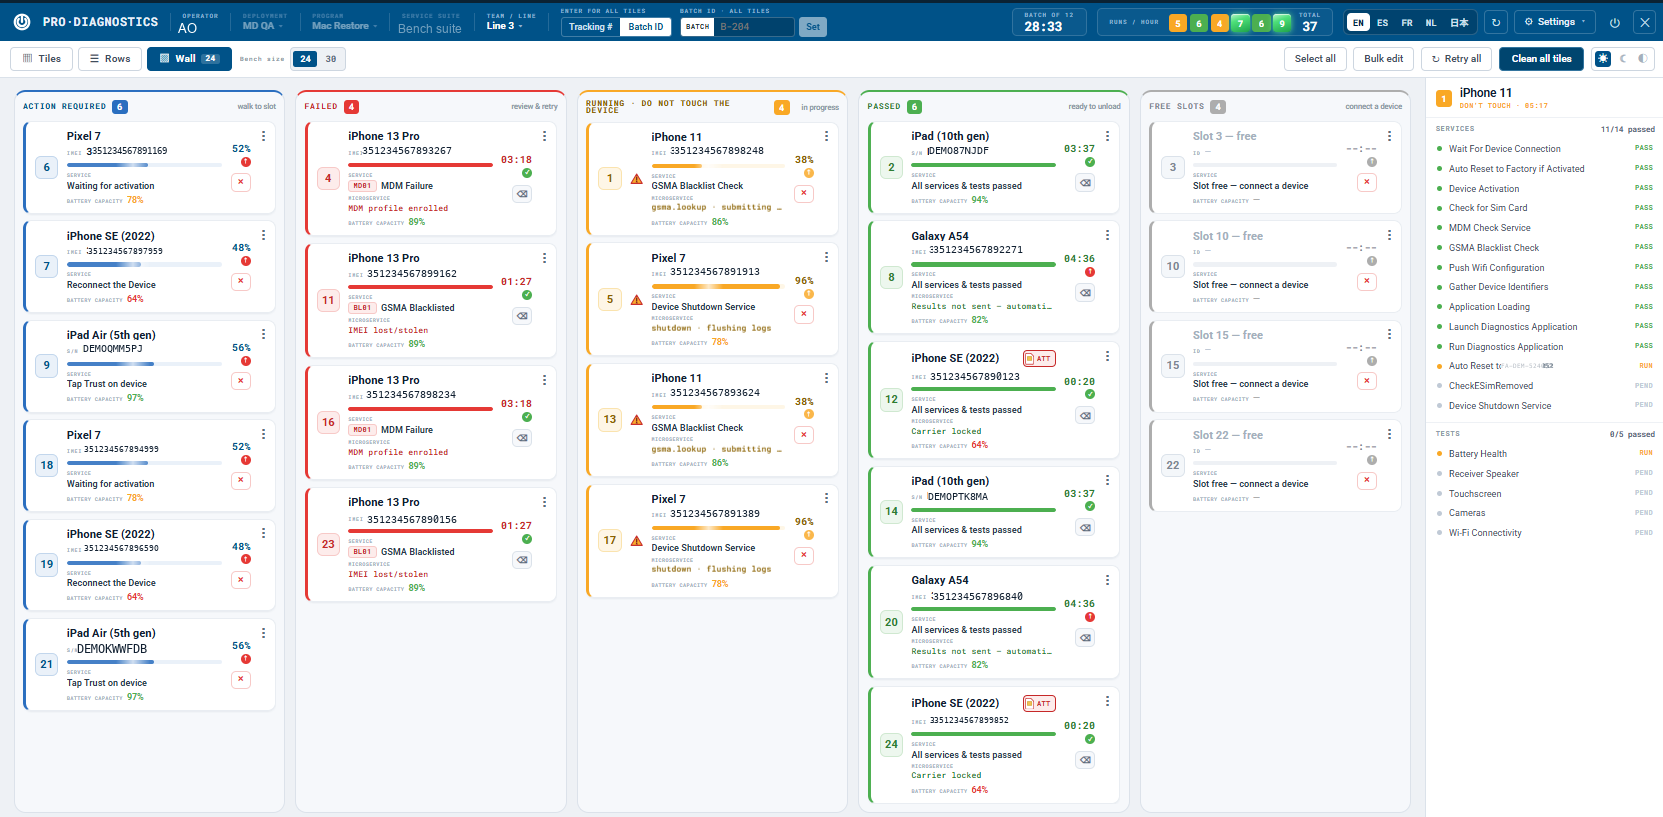This screenshot has height=817, width=1663.
Task: Open the three-dot menu on slot 9 card
Action: (x=264, y=334)
